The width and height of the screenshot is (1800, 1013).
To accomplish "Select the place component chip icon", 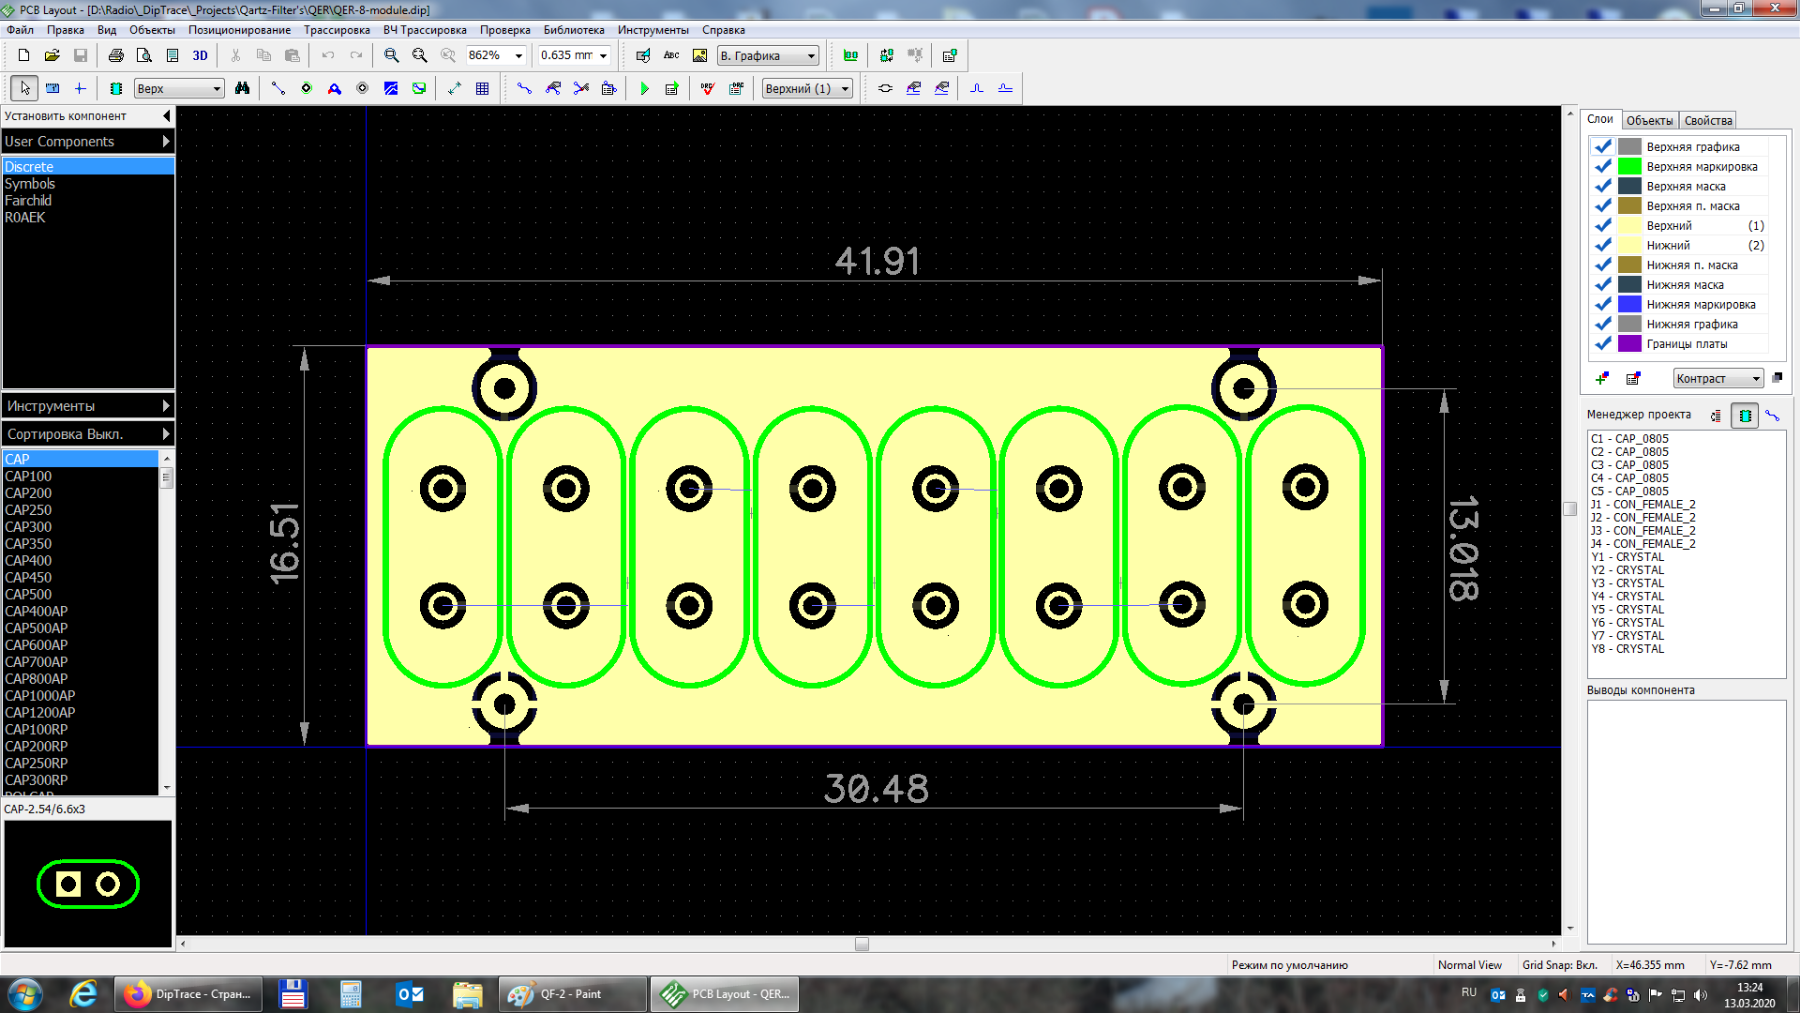I will [x=116, y=88].
